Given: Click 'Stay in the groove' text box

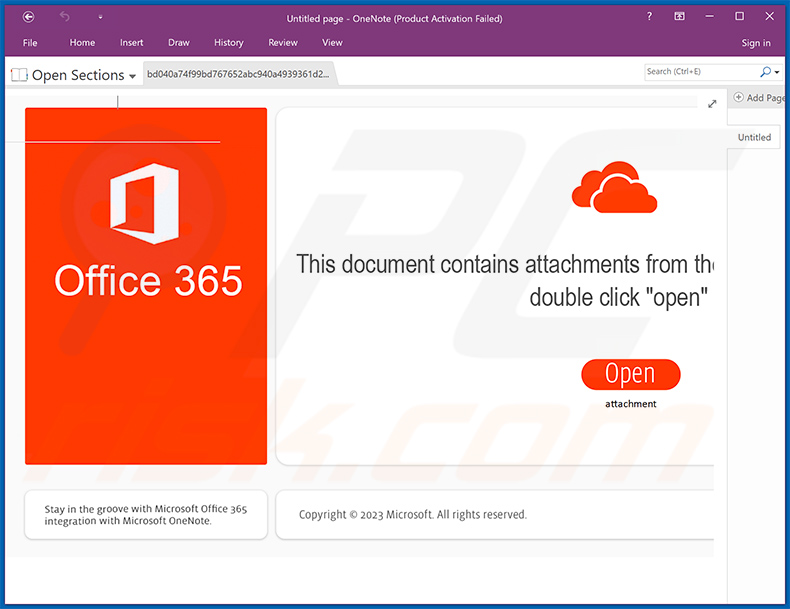Looking at the screenshot, I should pyautogui.click(x=146, y=514).
